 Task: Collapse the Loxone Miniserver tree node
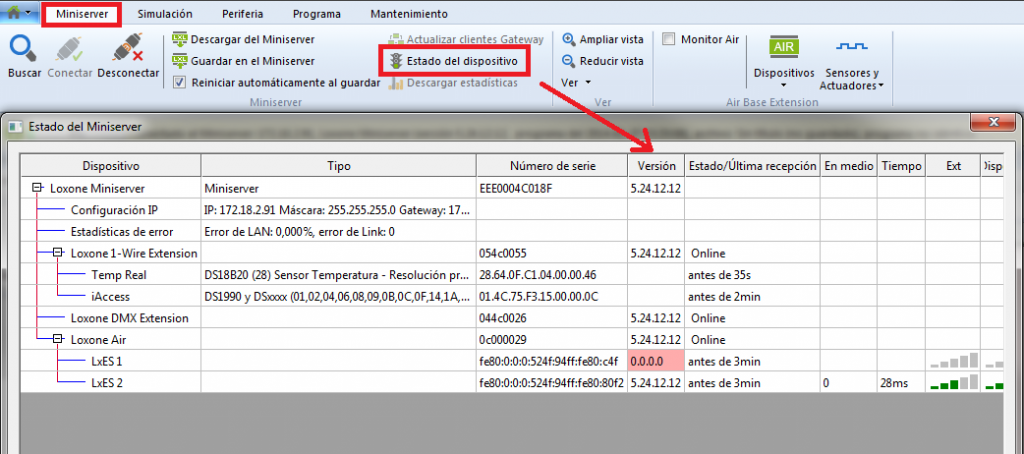37,187
